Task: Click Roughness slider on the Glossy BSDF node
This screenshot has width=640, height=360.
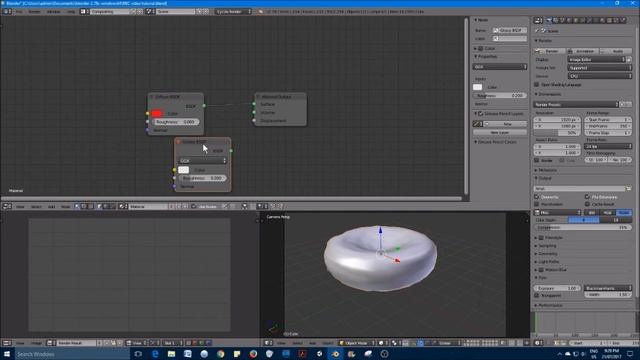Action: (202, 178)
